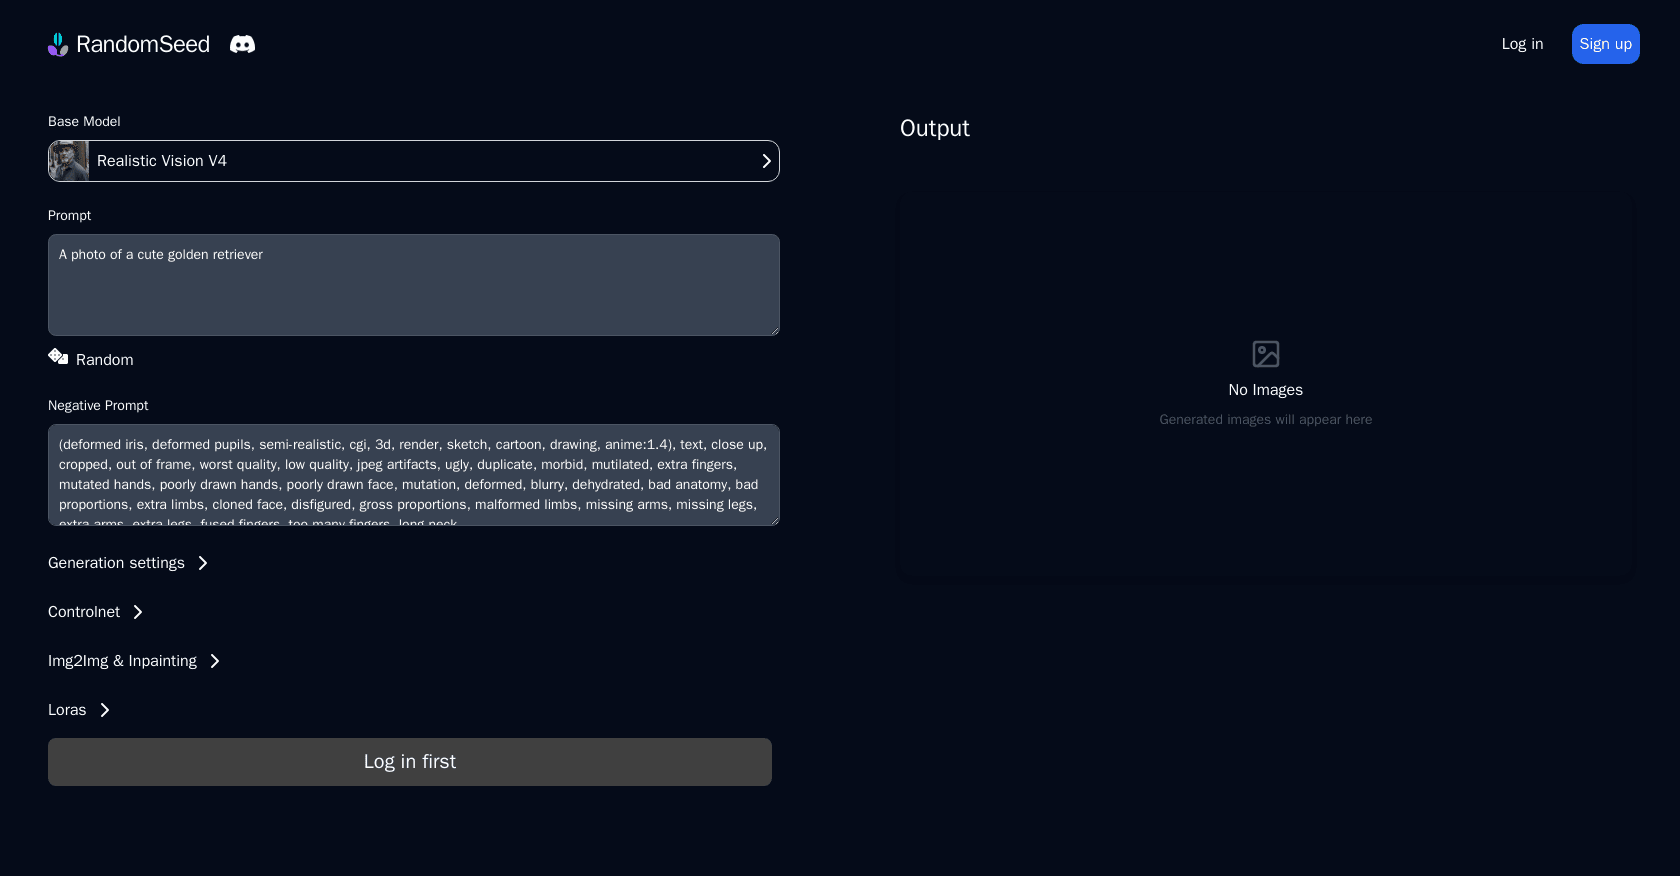Expand the Controlnet section
The height and width of the screenshot is (876, 1680).
[84, 612]
